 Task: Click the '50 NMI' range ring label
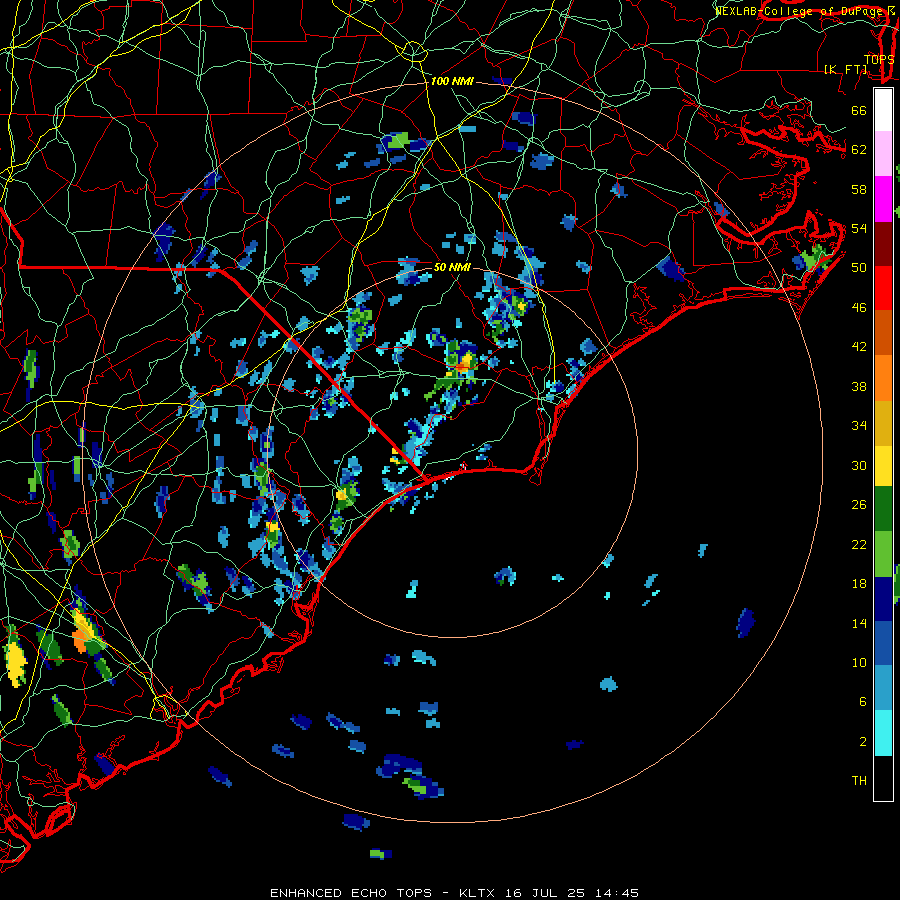(x=452, y=267)
